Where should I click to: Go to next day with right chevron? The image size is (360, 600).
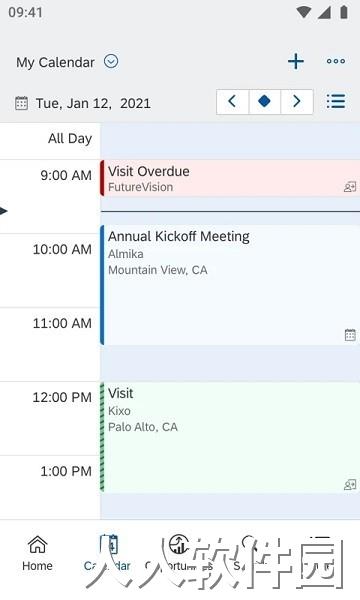(297, 101)
